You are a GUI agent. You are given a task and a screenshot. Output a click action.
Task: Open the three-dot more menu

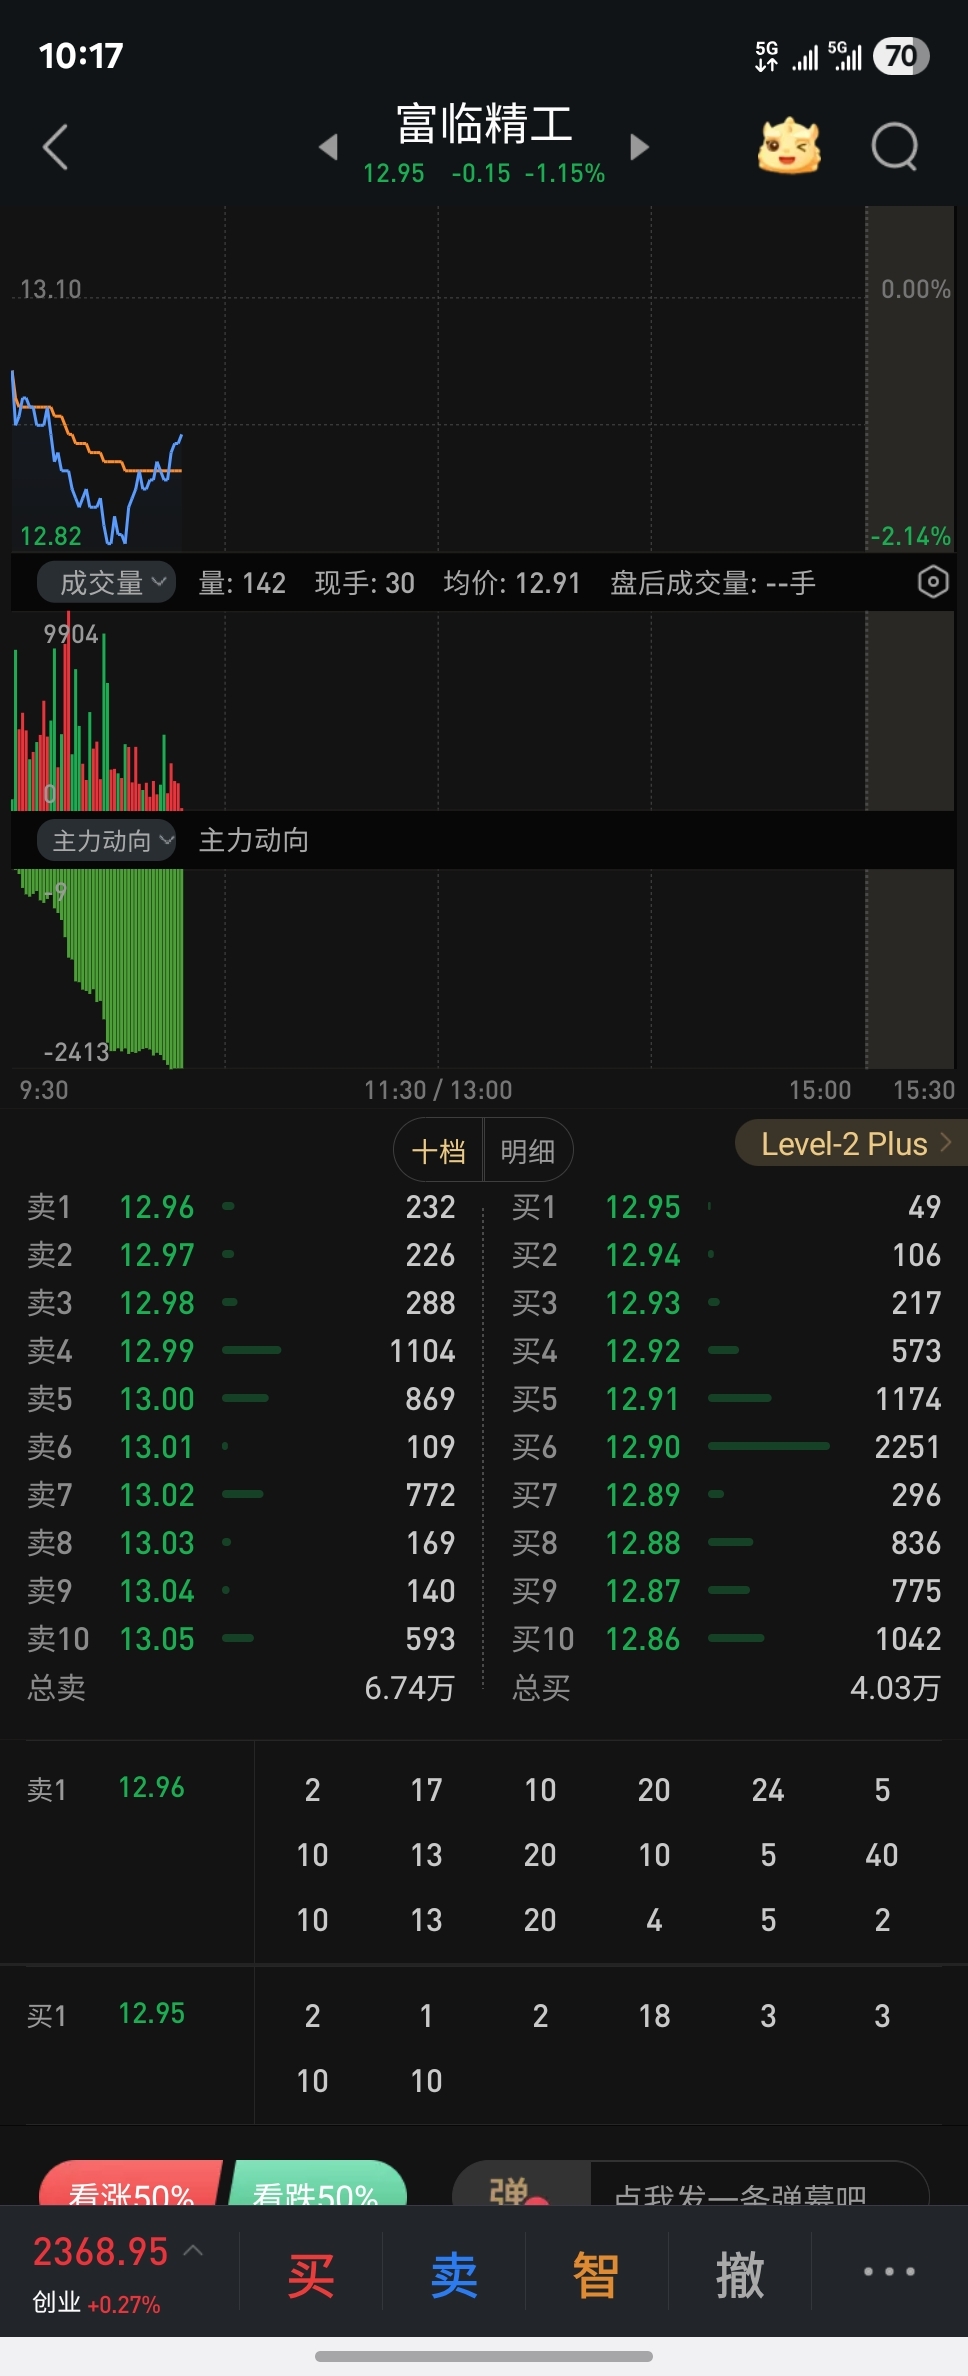tap(889, 2271)
